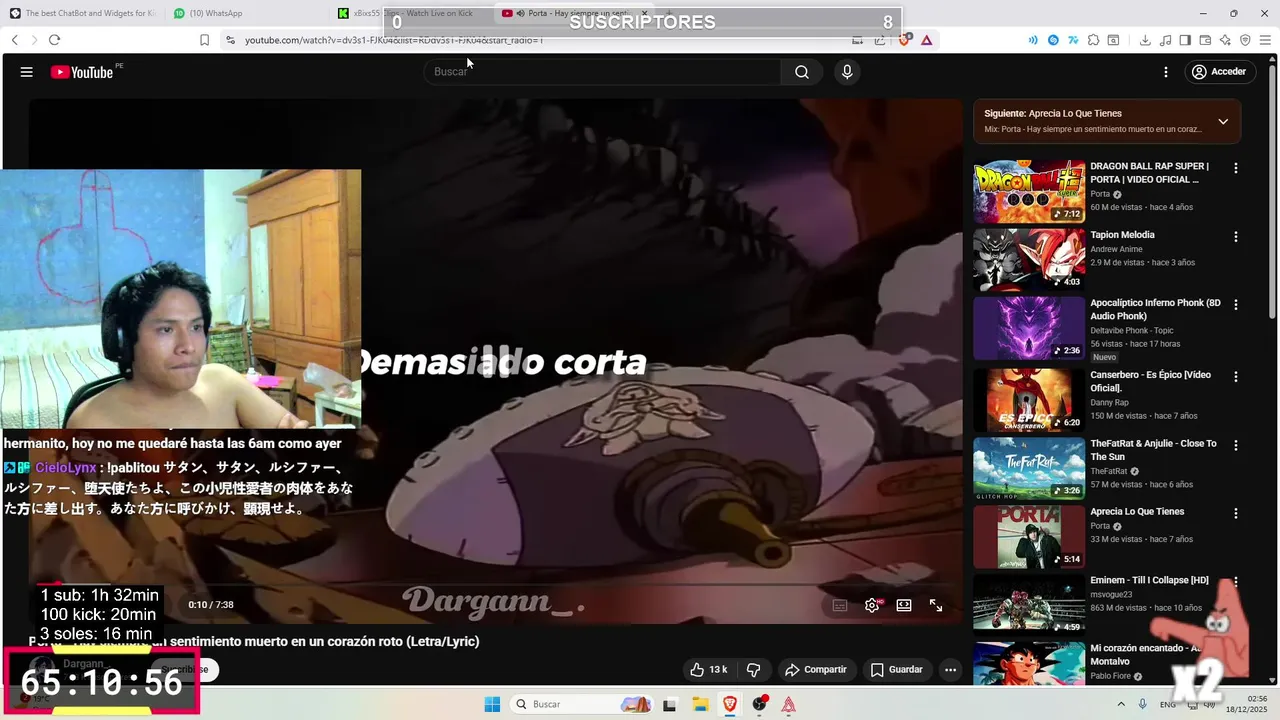Image resolution: width=1280 pixels, height=720 pixels.
Task: Switch to the Kick Watch Live tab
Action: pyautogui.click(x=412, y=13)
